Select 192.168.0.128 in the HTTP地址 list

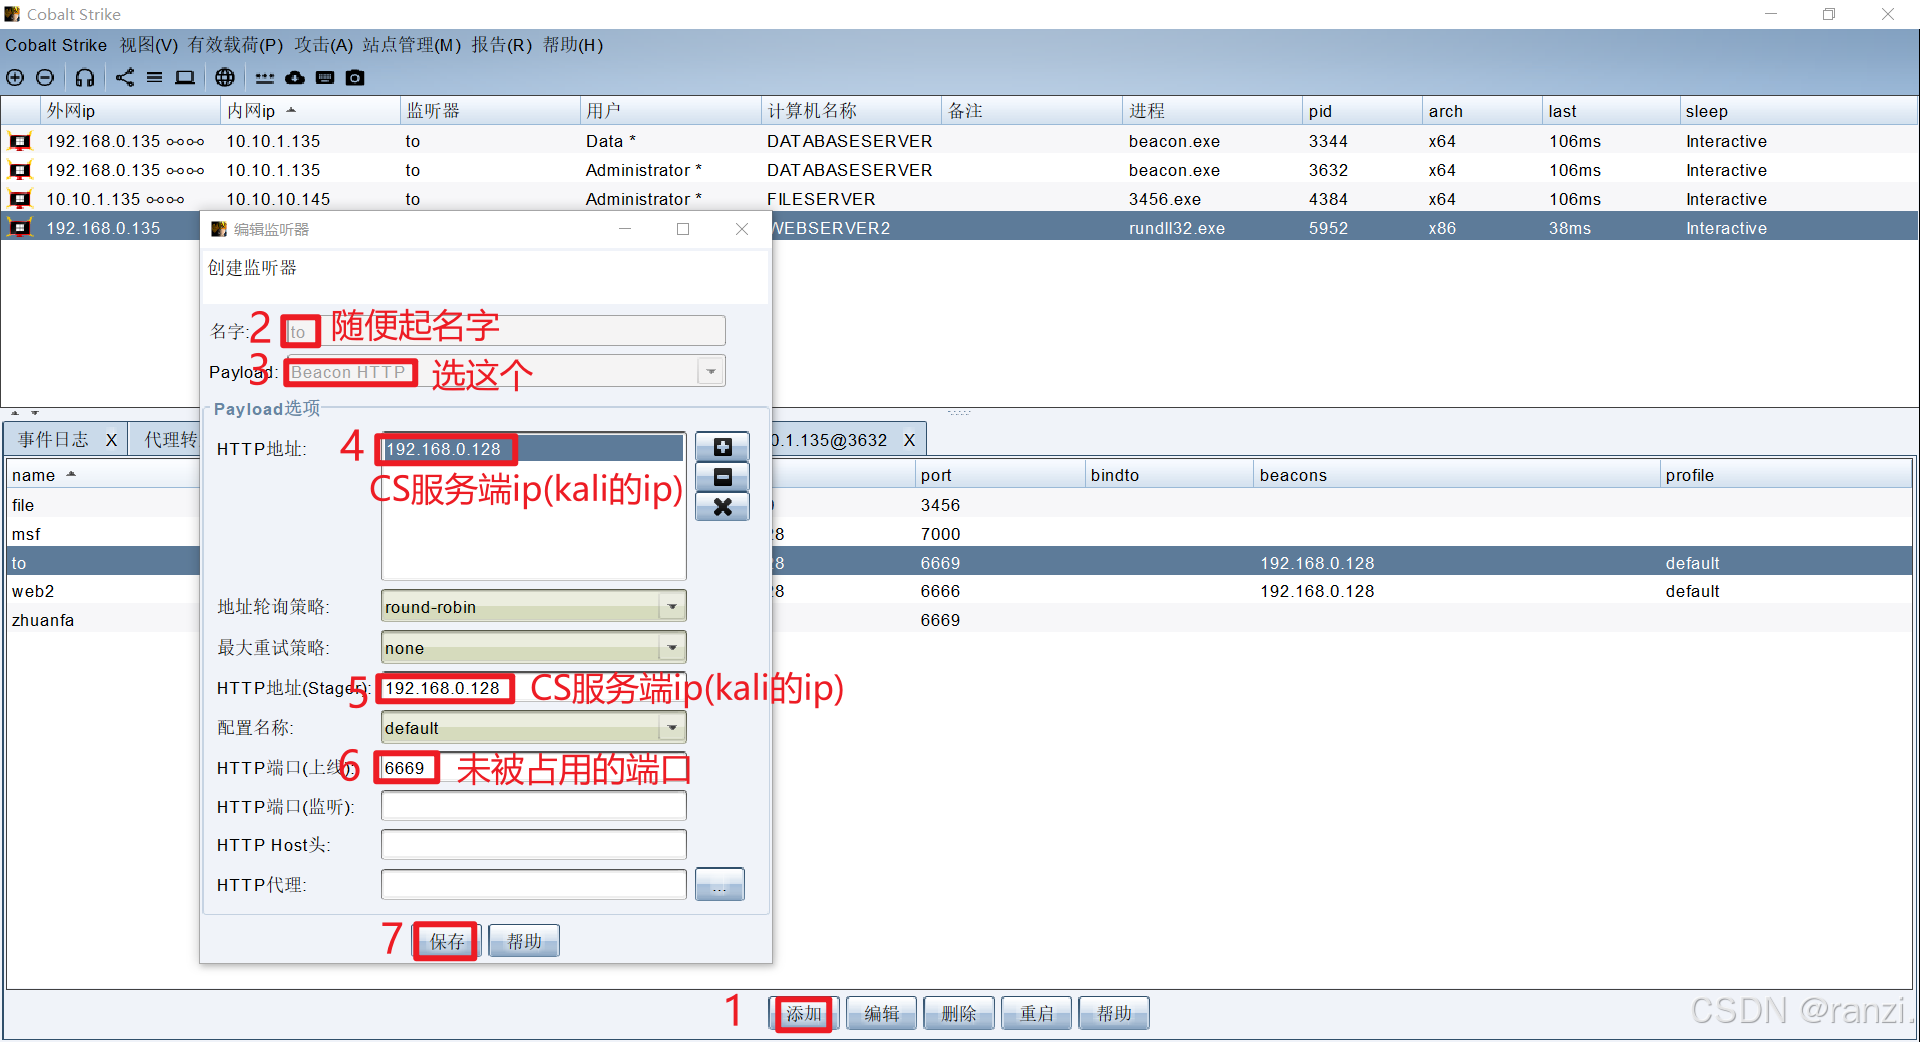(x=533, y=449)
